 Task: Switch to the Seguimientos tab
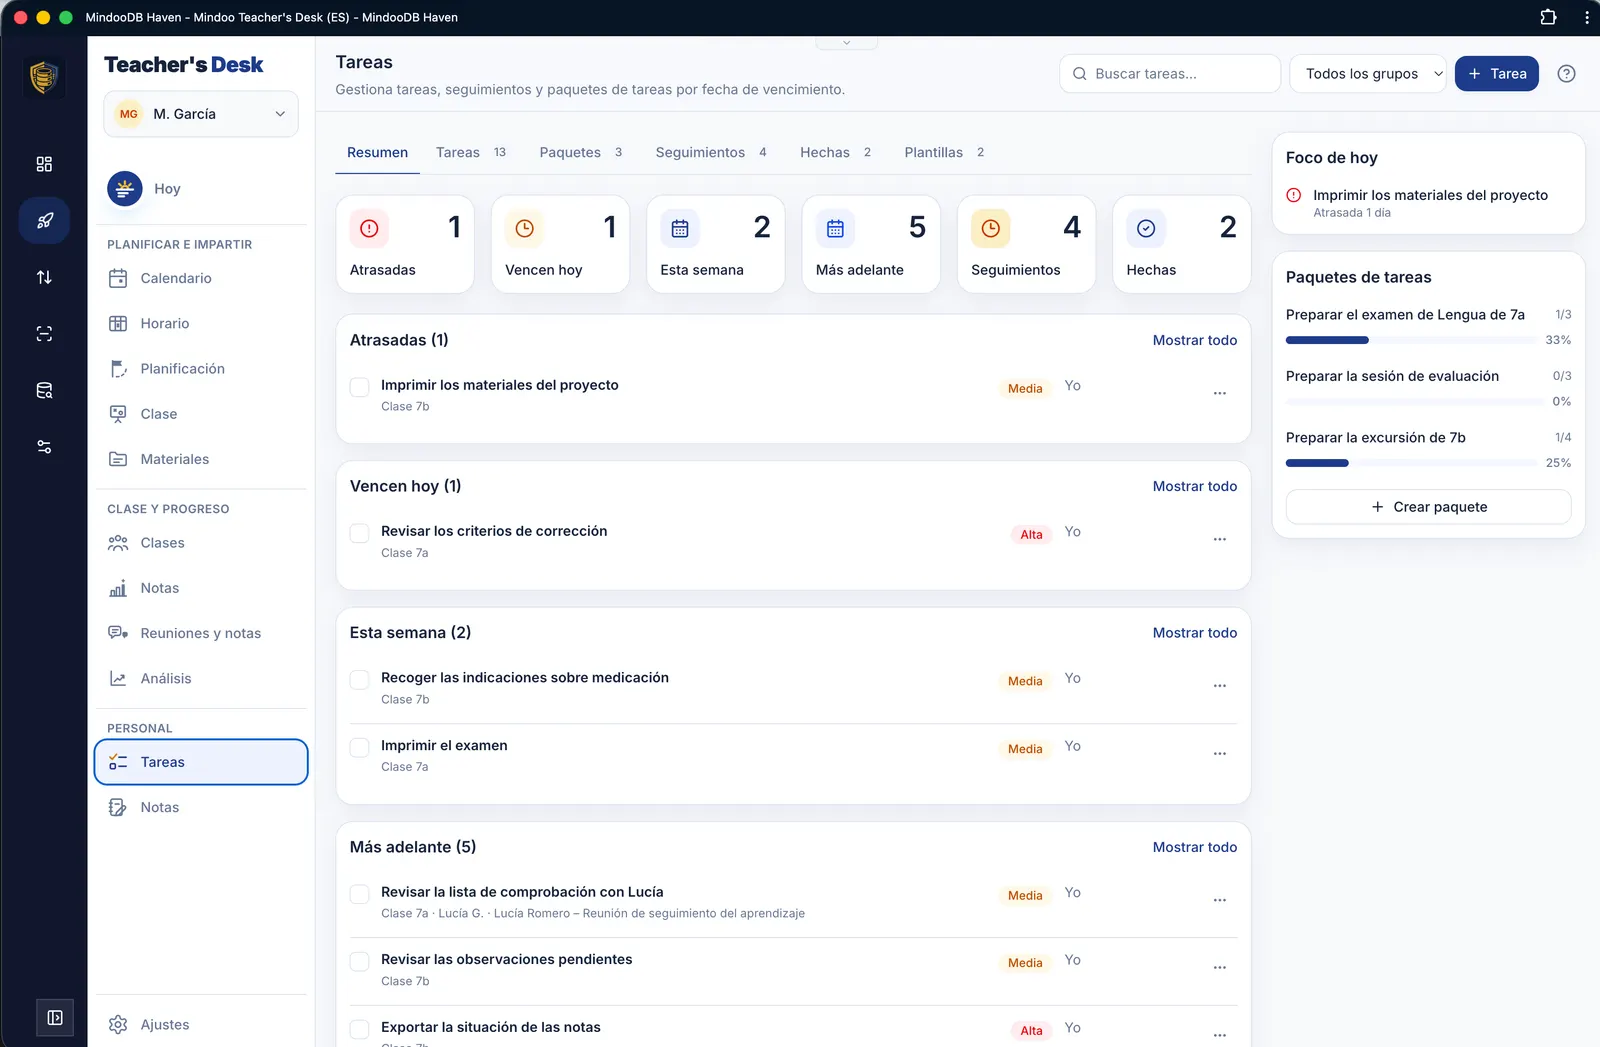click(x=711, y=152)
